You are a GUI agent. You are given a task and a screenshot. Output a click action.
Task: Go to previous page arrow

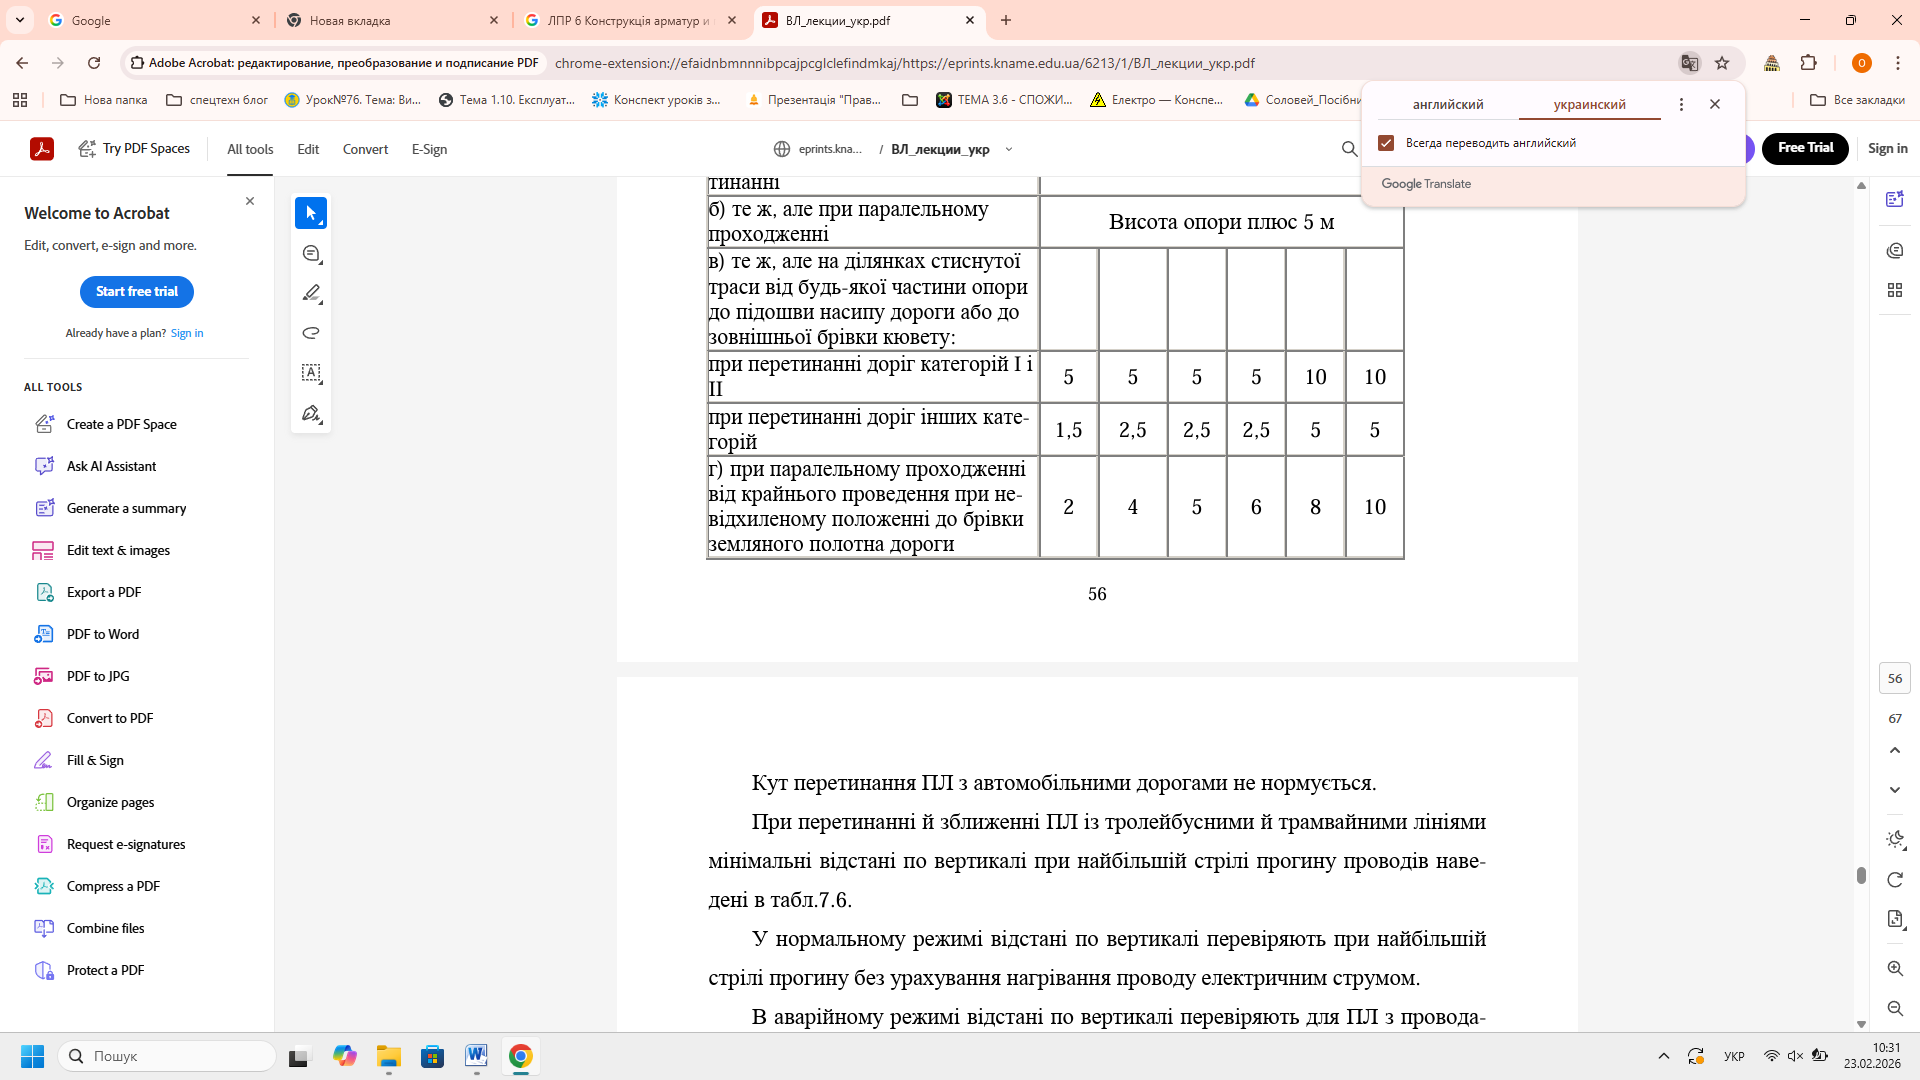[1895, 750]
